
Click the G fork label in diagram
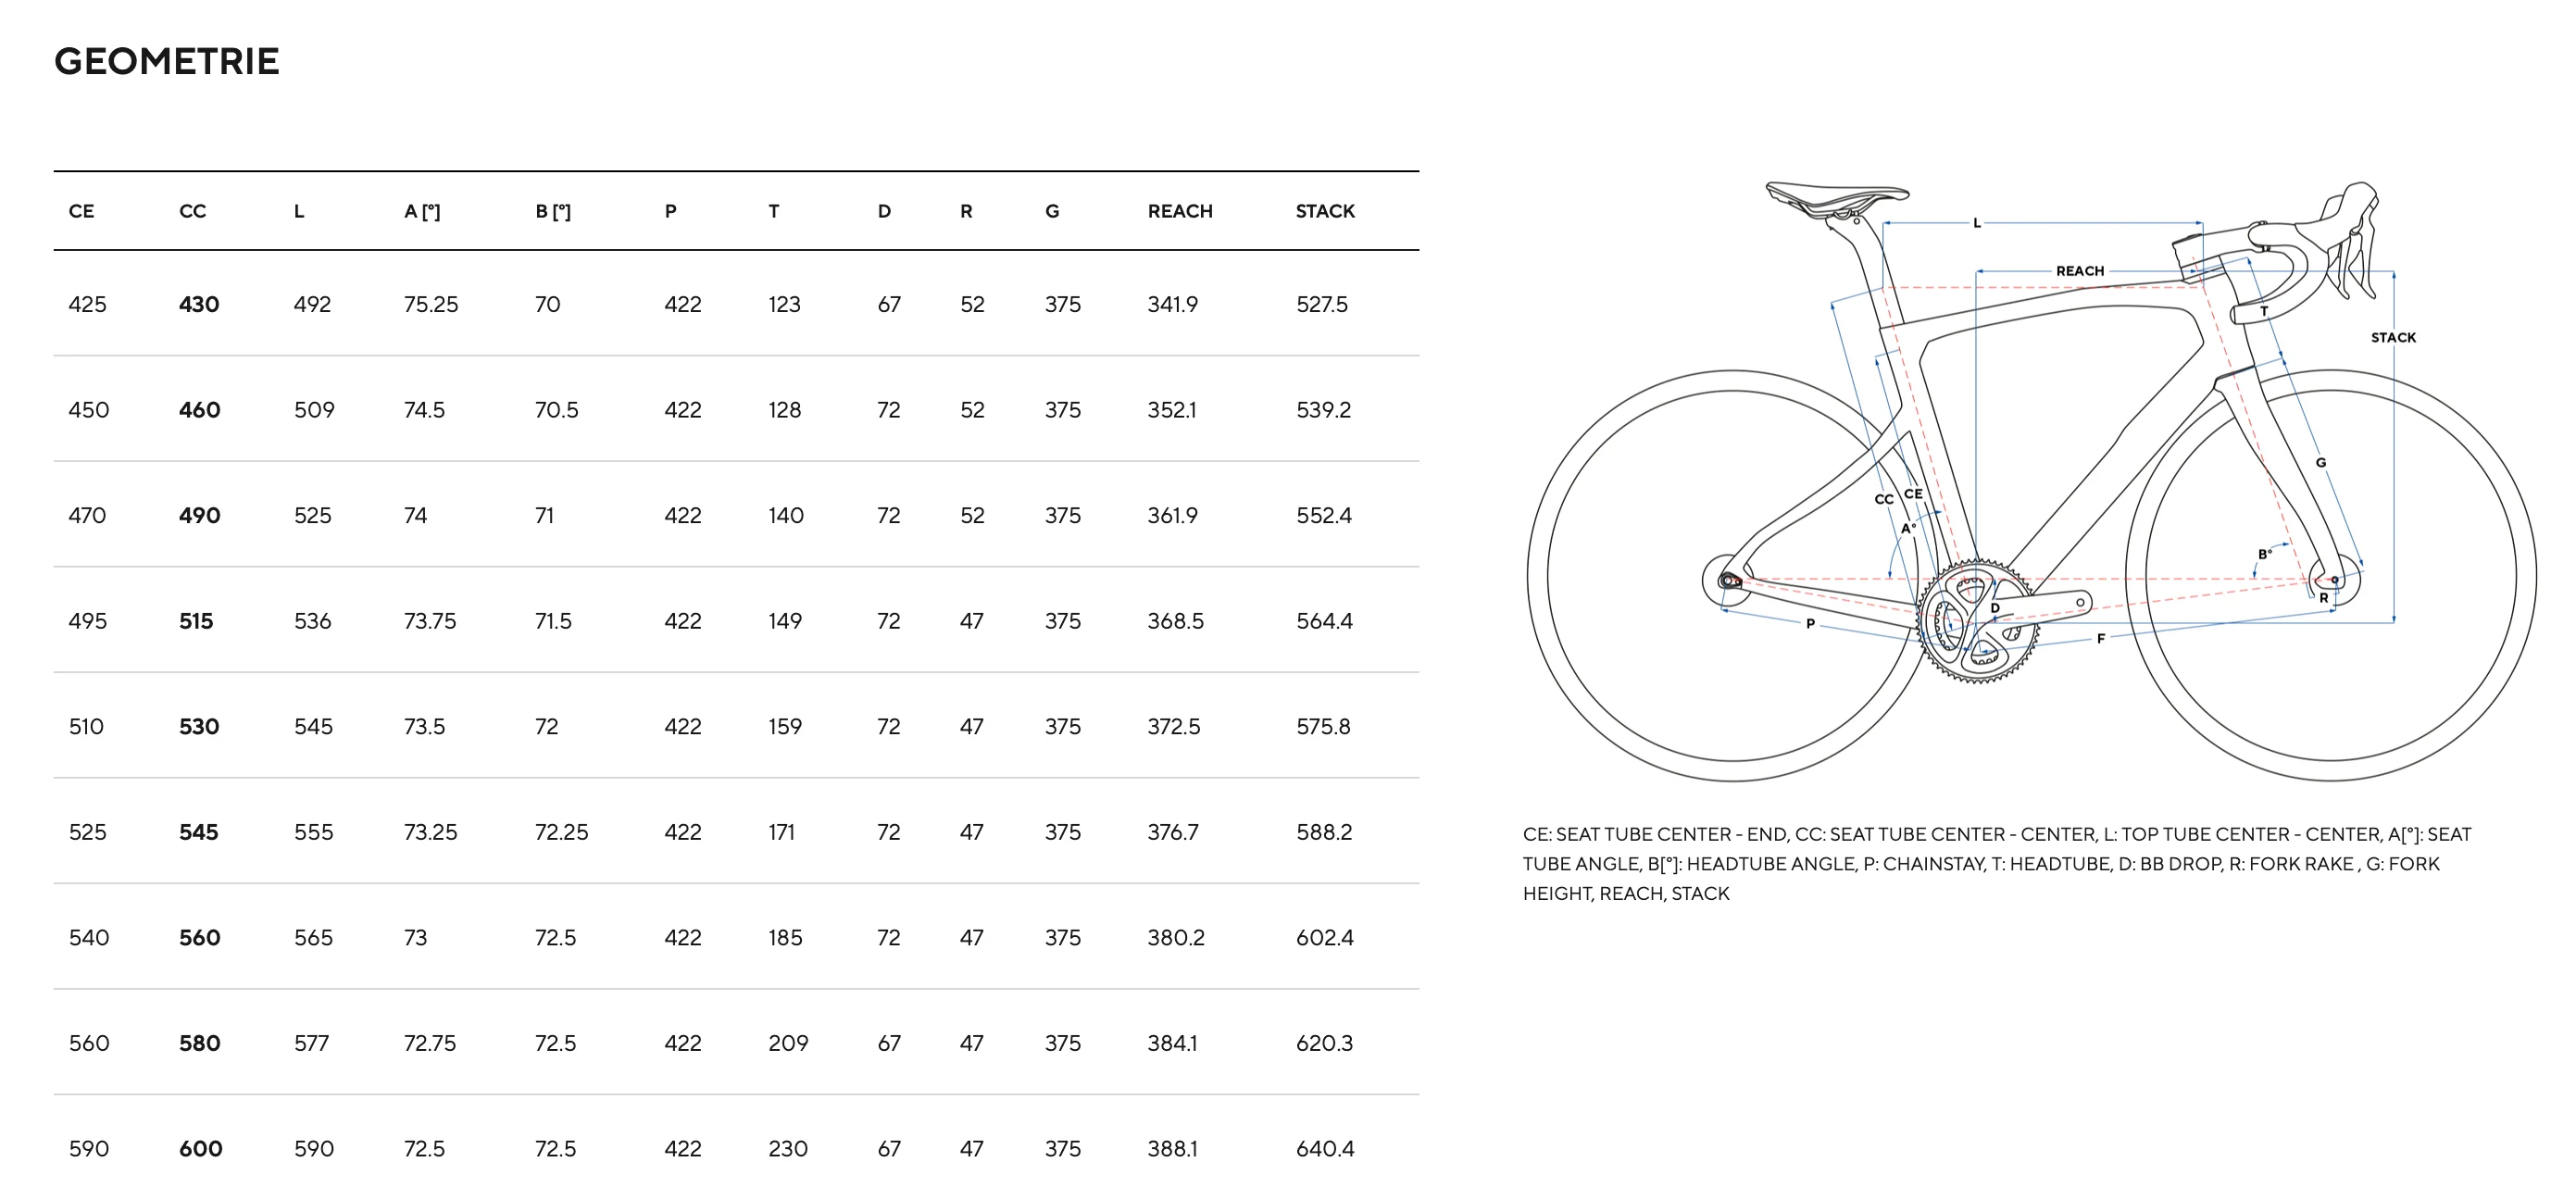point(2321,463)
